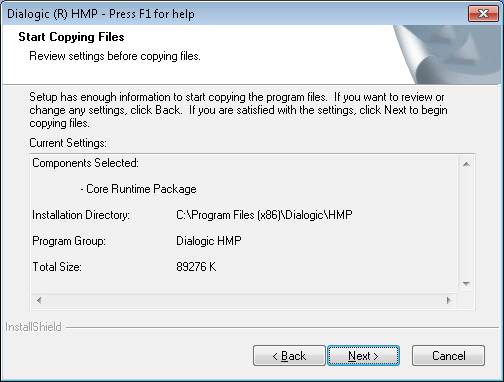Click the dialog title bar text

point(101,14)
